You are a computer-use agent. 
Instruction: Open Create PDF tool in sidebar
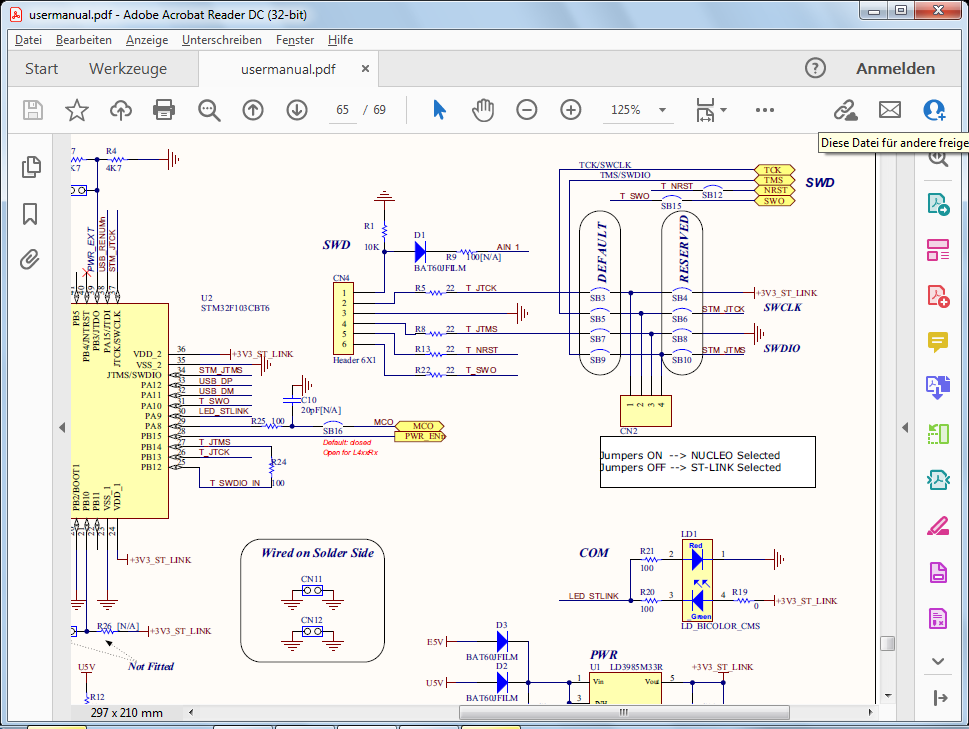(x=938, y=296)
